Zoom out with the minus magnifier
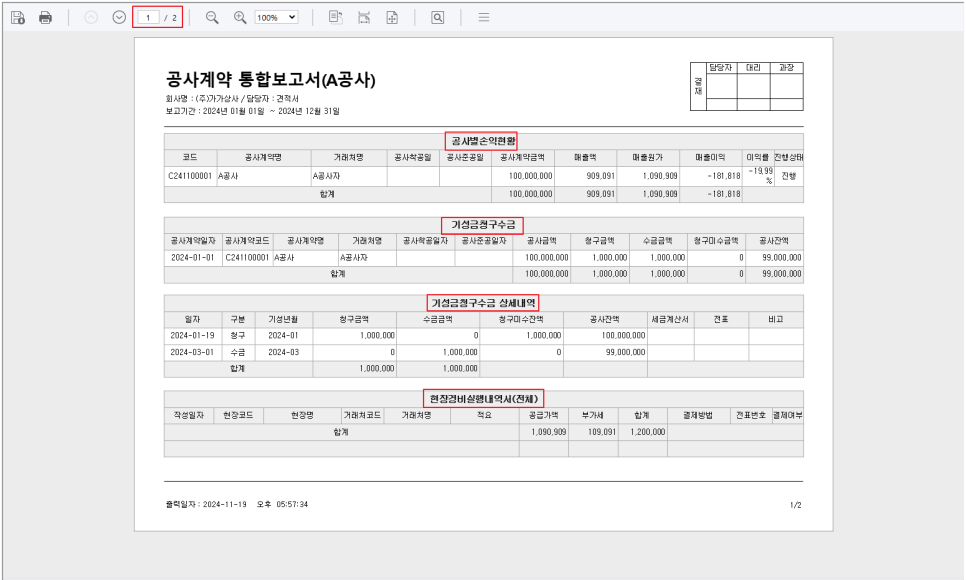The height and width of the screenshot is (580, 966). (x=212, y=17)
